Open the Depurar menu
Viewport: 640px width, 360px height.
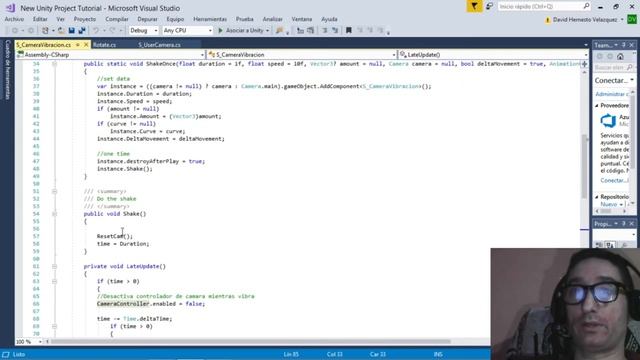[147, 19]
